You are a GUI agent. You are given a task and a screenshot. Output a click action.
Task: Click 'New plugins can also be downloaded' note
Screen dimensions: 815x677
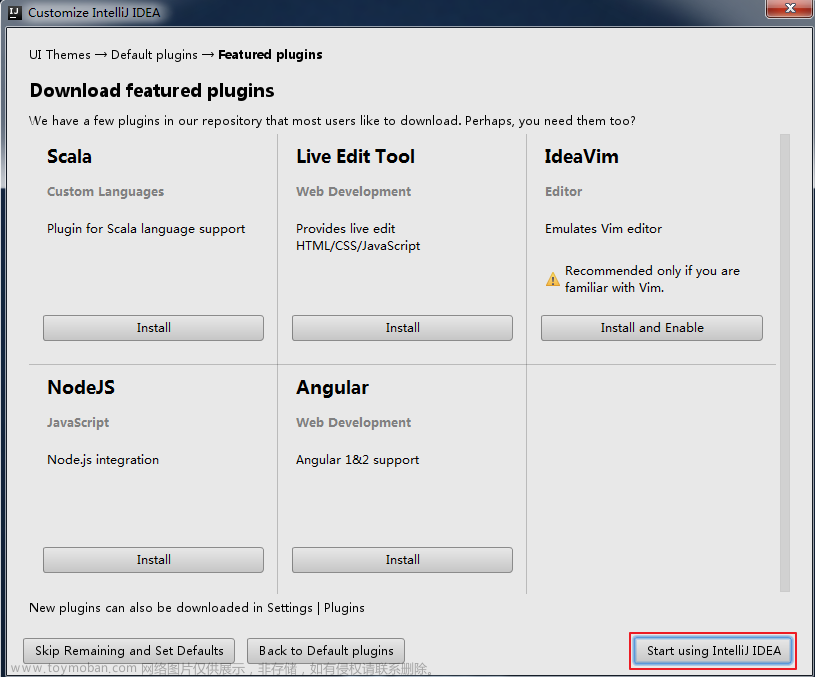coord(196,608)
